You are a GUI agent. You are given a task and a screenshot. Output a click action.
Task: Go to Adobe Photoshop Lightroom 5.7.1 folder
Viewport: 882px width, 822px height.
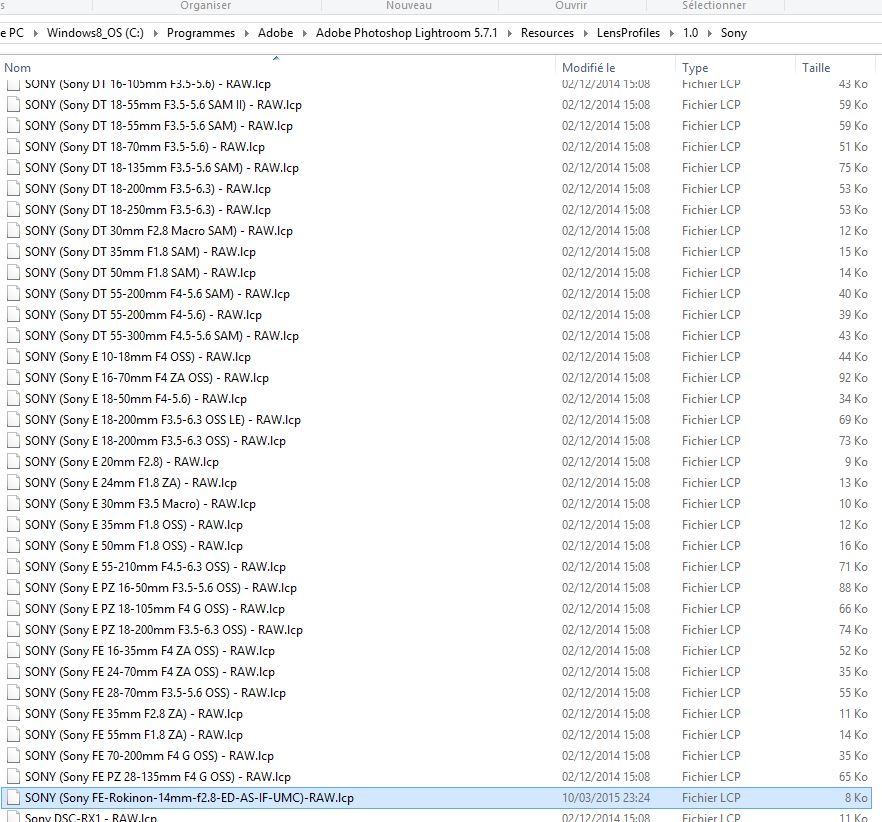(407, 33)
